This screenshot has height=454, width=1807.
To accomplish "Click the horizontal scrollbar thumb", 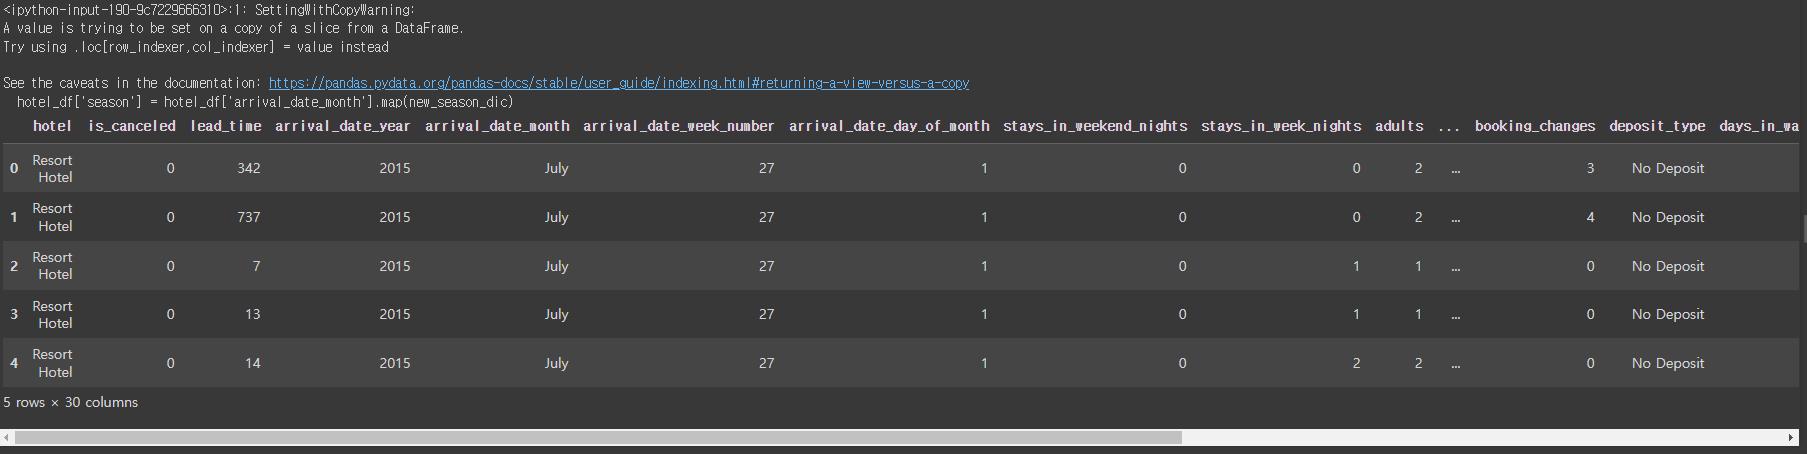I will [x=598, y=438].
